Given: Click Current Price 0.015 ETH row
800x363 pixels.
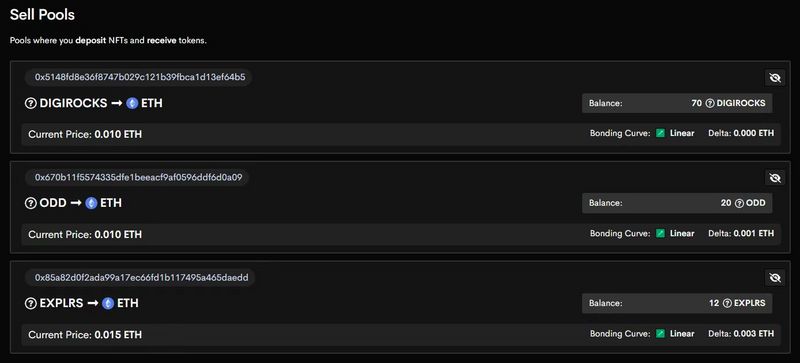Looking at the screenshot, I should tap(401, 335).
